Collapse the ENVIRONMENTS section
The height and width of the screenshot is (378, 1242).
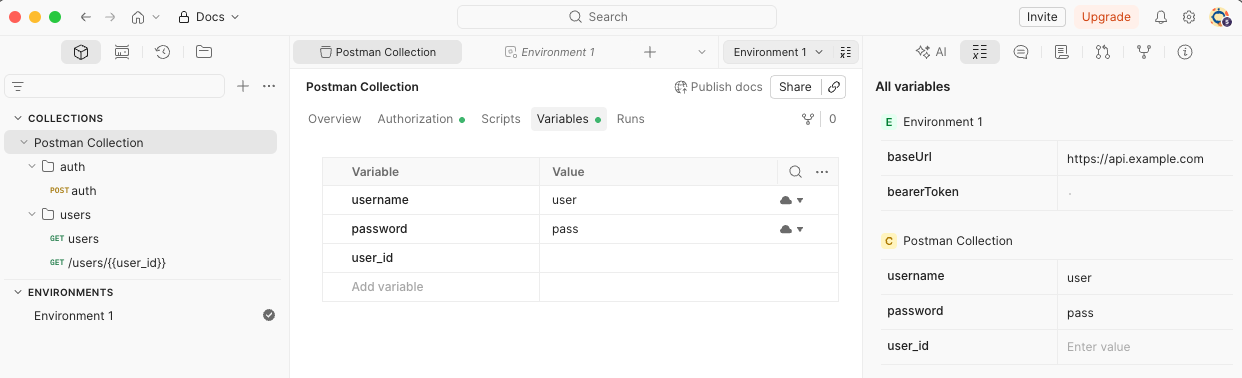pos(18,292)
